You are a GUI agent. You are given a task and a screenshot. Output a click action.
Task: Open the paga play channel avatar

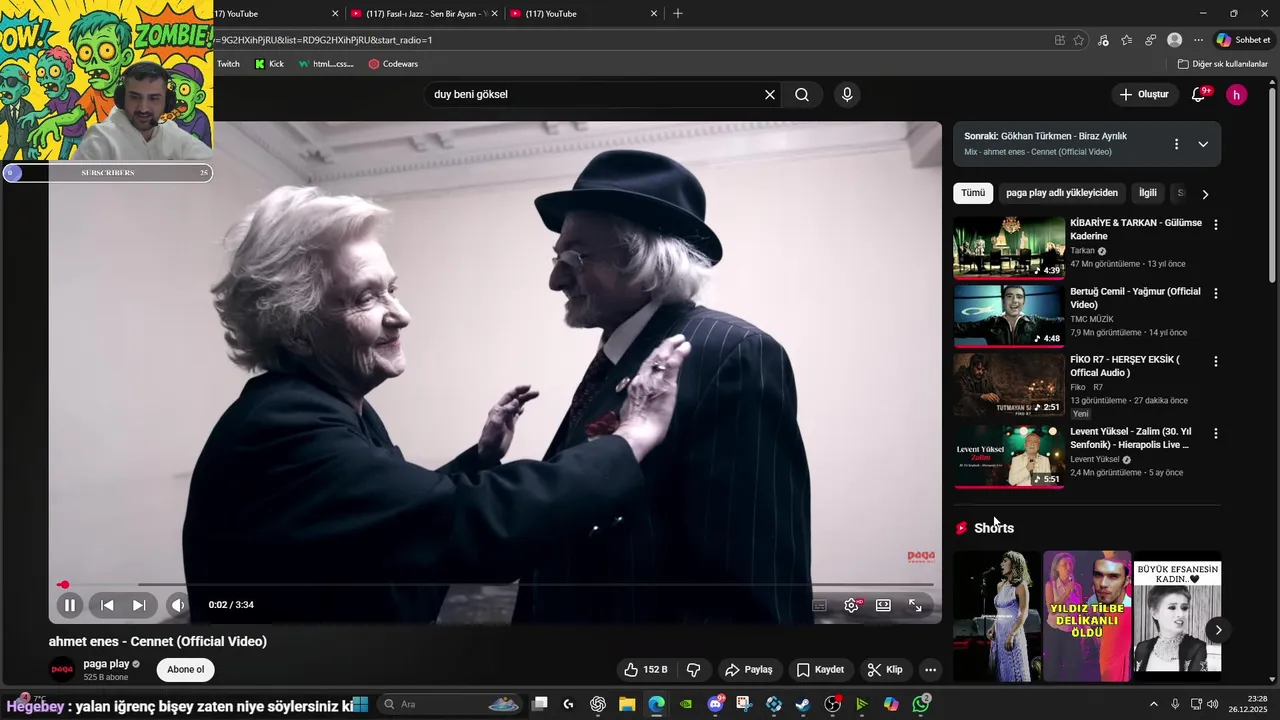62,670
